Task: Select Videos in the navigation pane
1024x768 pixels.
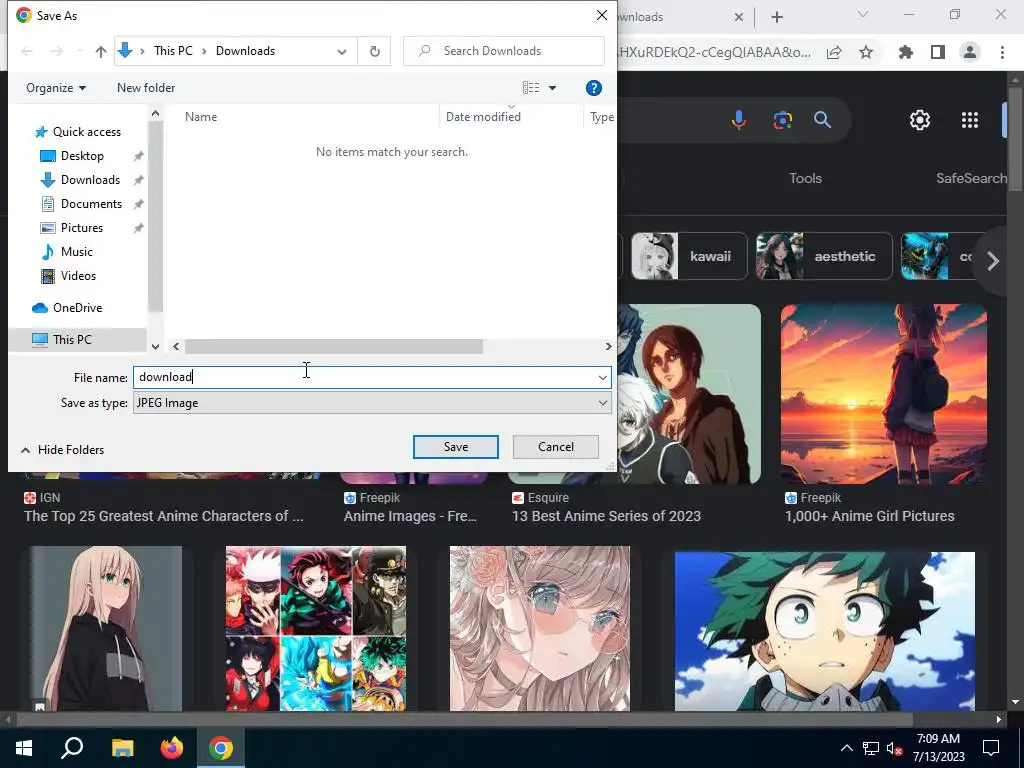Action: click(78, 276)
